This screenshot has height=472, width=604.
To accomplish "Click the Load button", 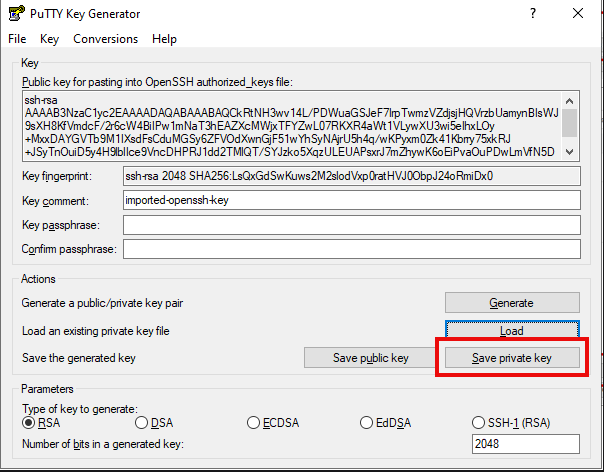I will coord(512,330).
